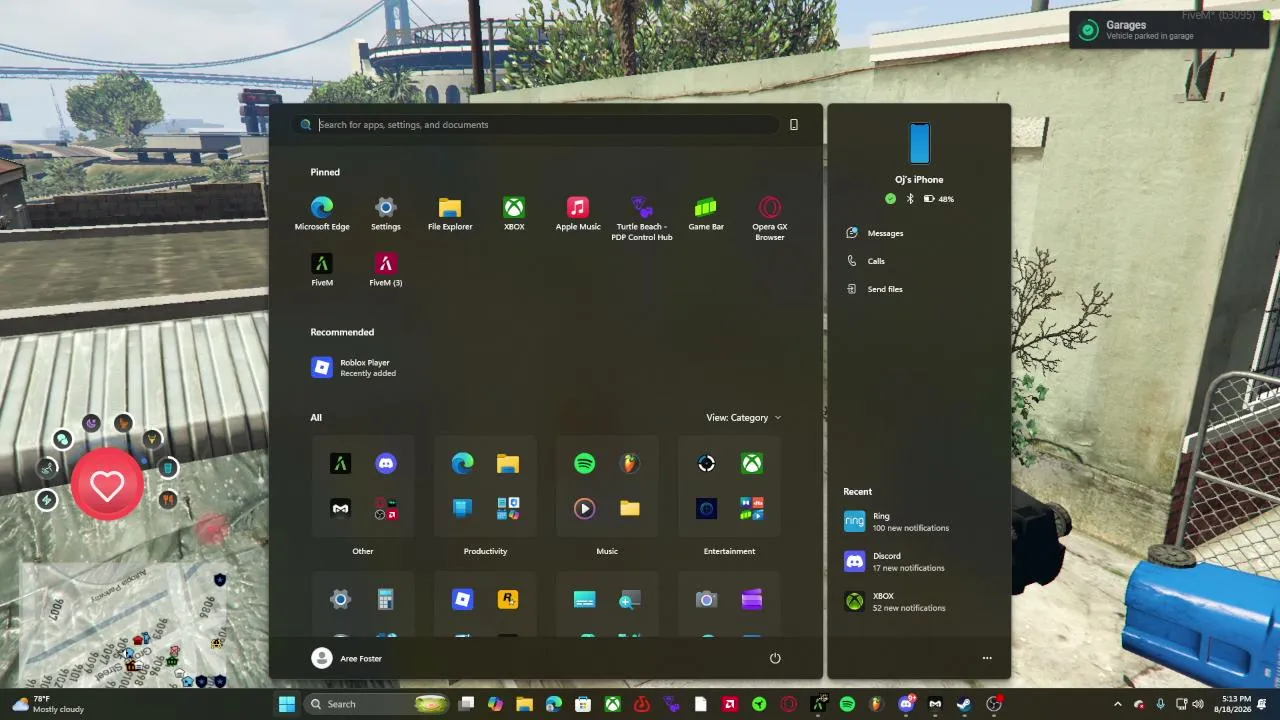Viewport: 1280px width, 720px height.
Task: Open the Music category folder
Action: click(607, 486)
